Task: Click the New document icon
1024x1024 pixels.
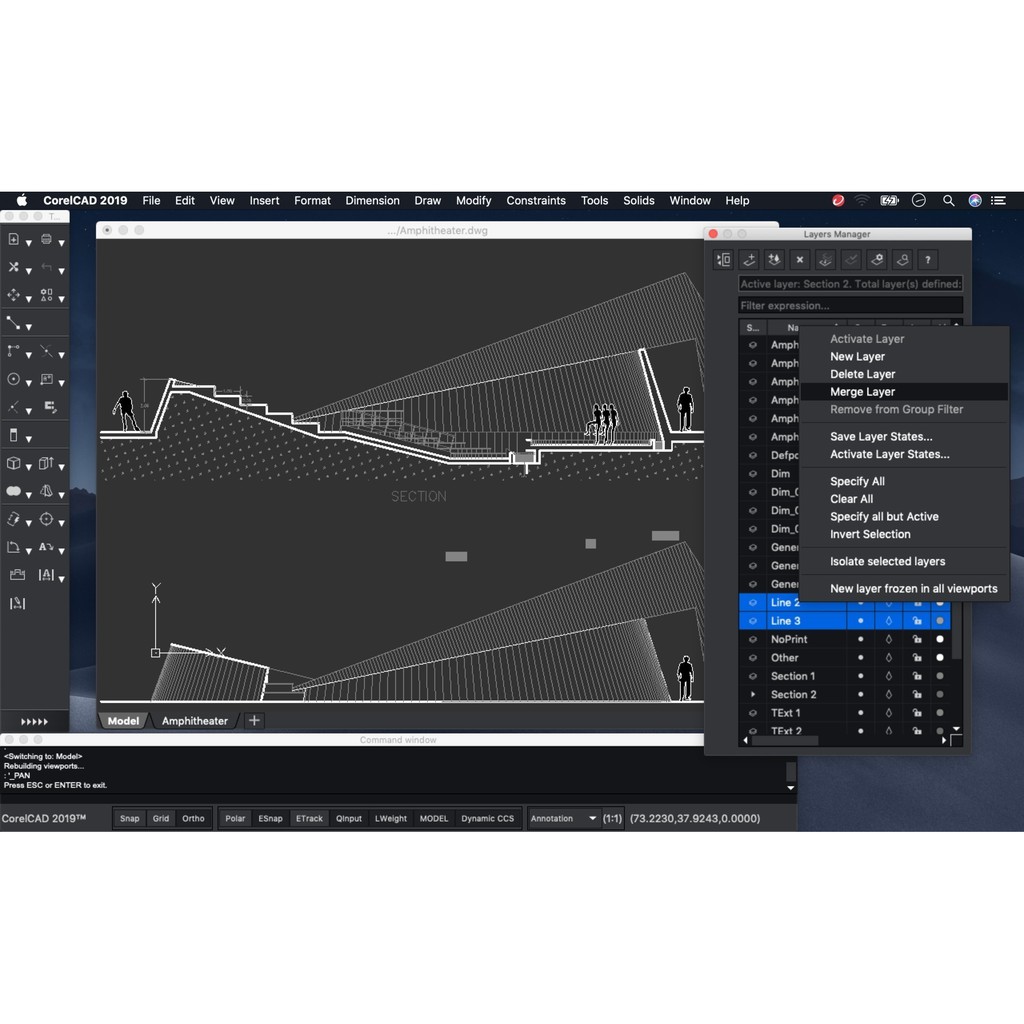Action: [13, 239]
